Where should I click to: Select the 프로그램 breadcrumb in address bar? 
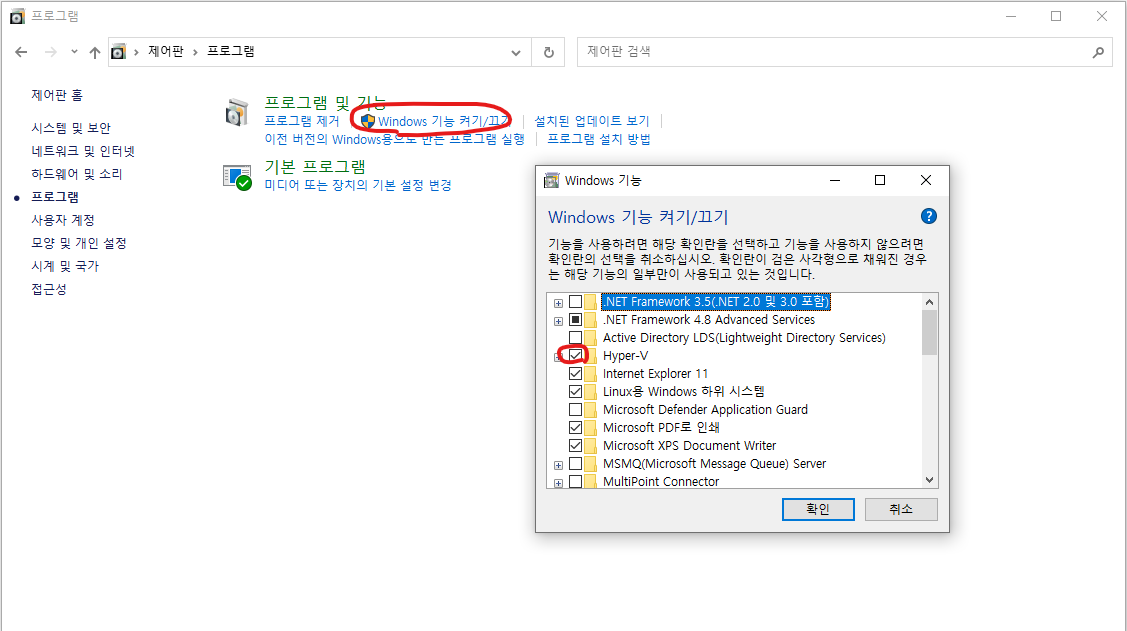pyautogui.click(x=231, y=51)
